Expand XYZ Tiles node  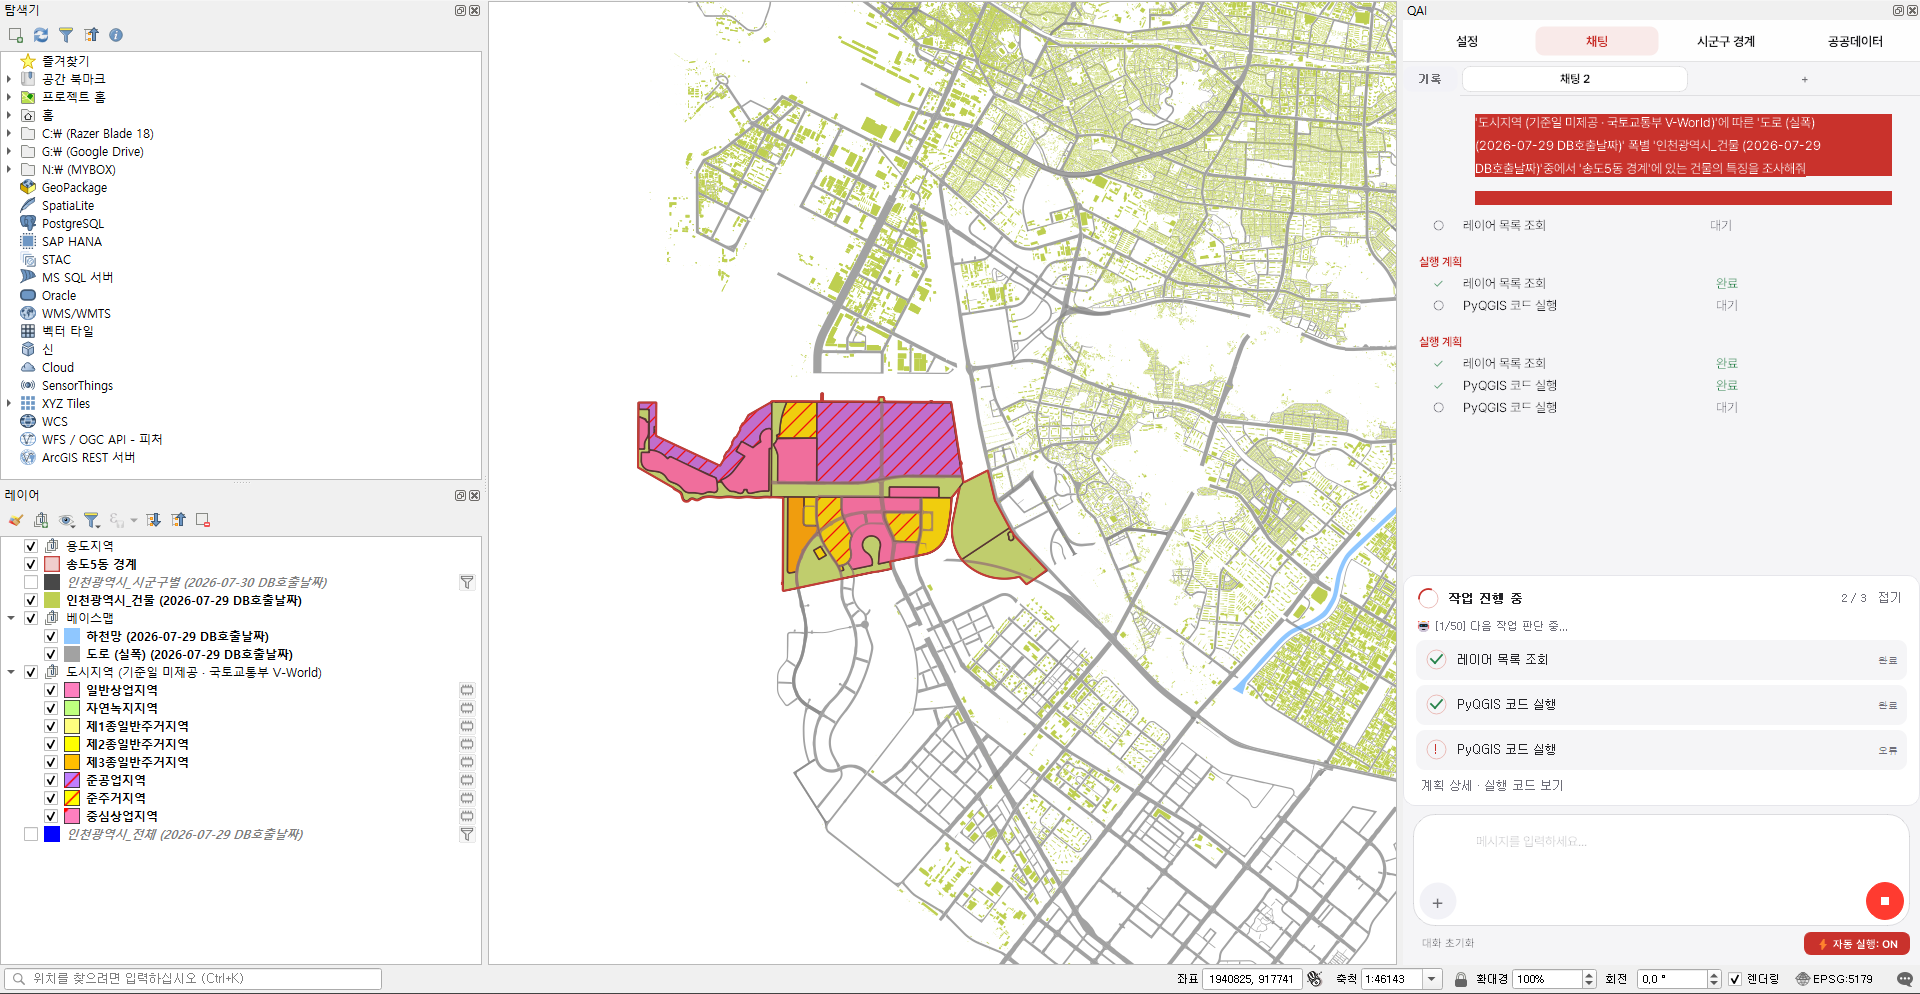(9, 403)
